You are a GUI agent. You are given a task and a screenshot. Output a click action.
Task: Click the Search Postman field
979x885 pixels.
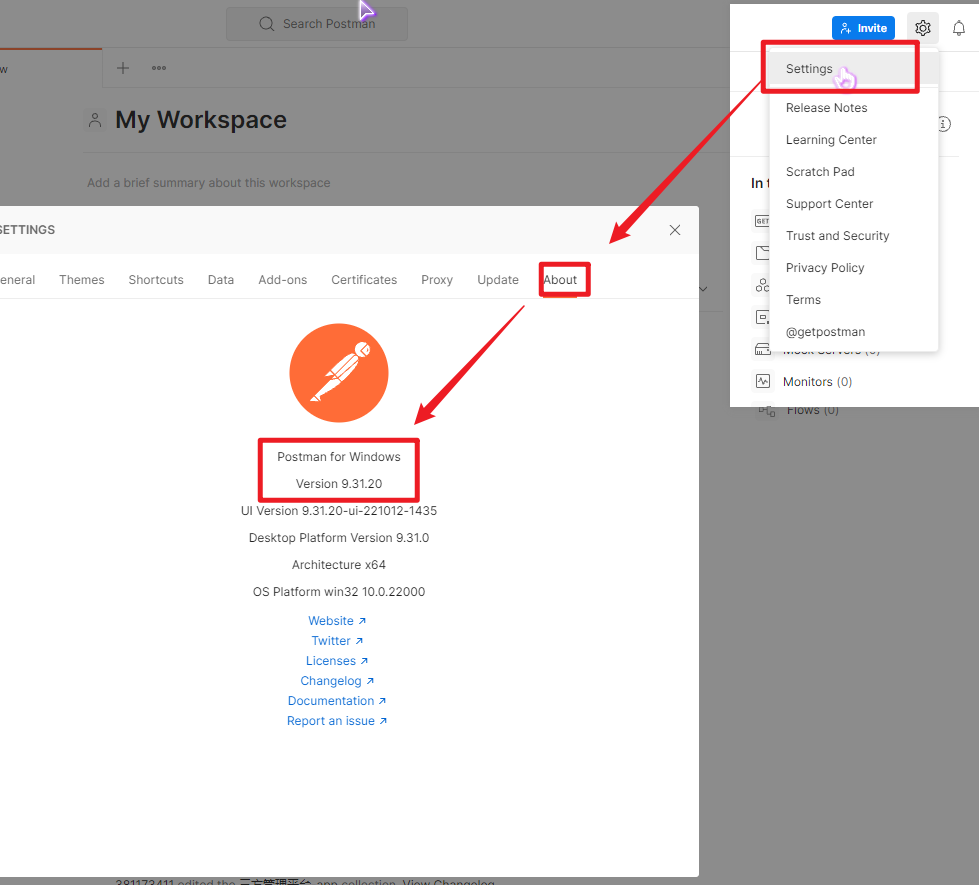(x=317, y=24)
